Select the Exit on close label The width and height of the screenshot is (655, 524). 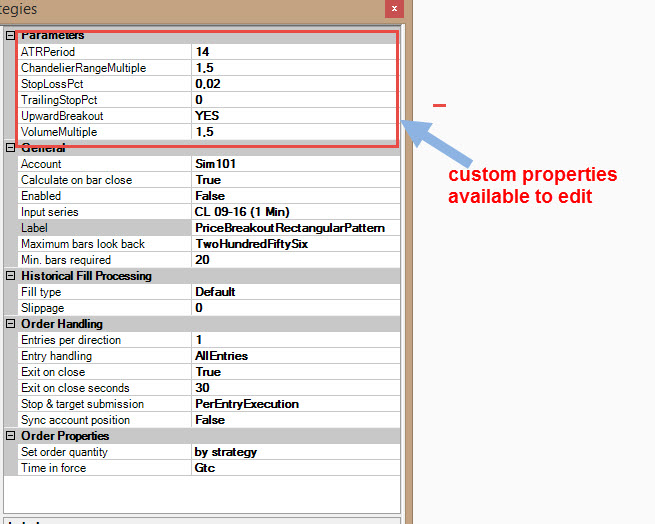click(x=53, y=372)
